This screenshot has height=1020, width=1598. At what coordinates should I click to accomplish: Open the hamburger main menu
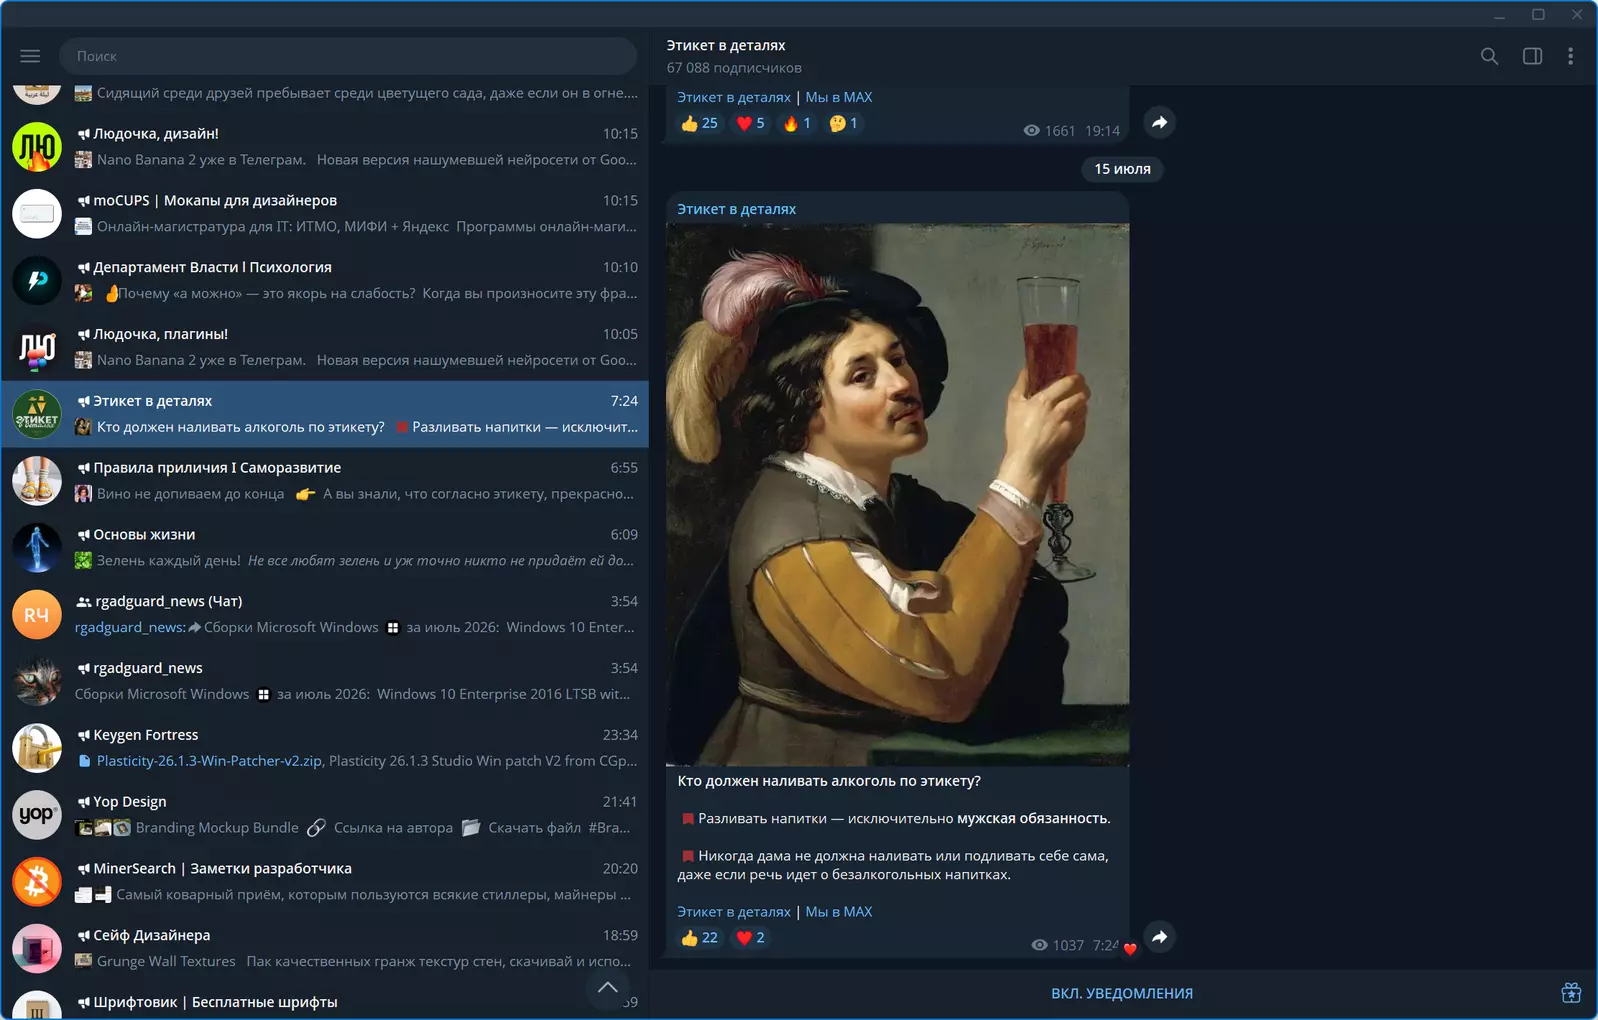click(x=30, y=56)
